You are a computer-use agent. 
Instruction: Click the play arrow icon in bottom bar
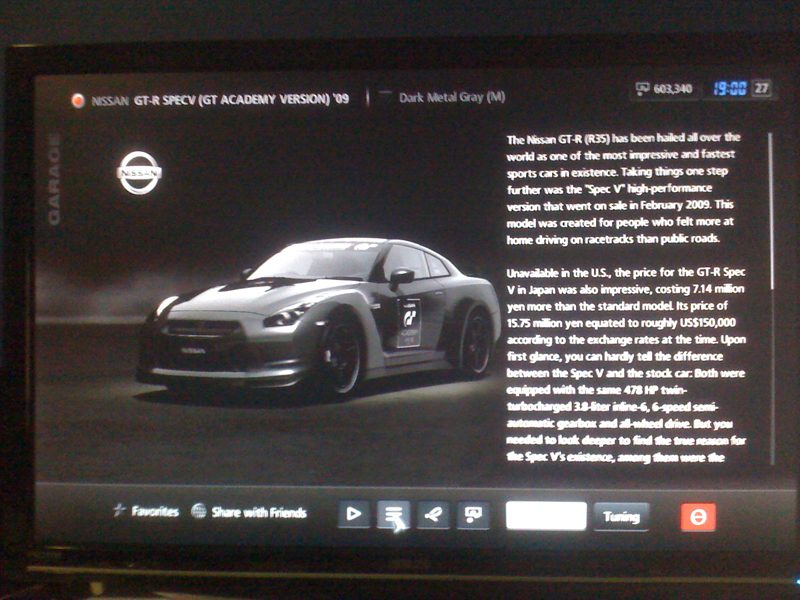coord(354,515)
